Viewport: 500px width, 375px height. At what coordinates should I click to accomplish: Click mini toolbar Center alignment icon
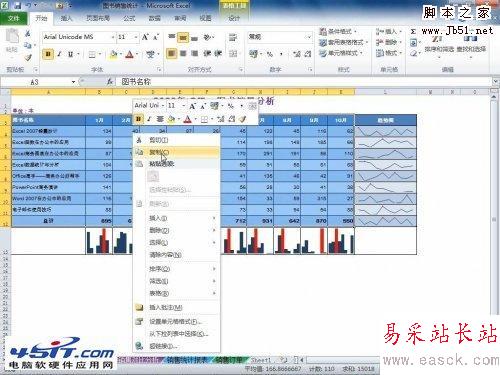click(x=160, y=119)
